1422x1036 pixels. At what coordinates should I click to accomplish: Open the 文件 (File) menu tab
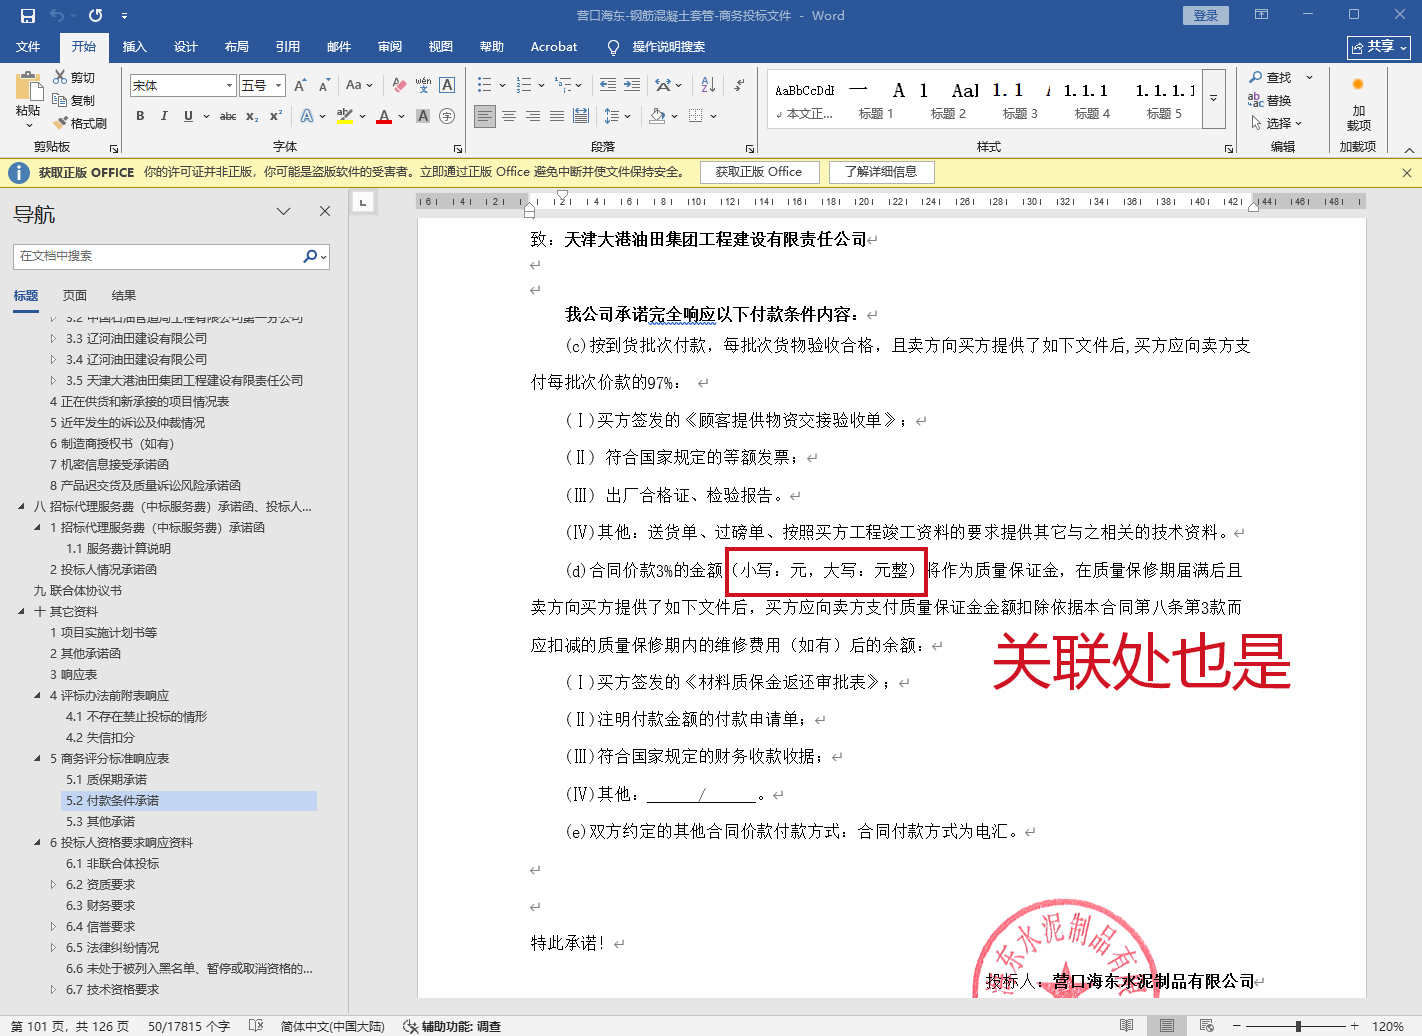[28, 47]
